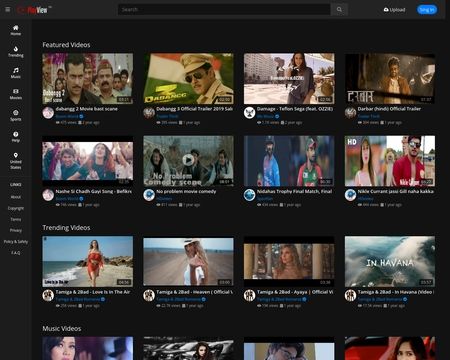The width and height of the screenshot is (450, 360).
Task: Open the F.A.Q link in sidebar
Action: click(16, 253)
